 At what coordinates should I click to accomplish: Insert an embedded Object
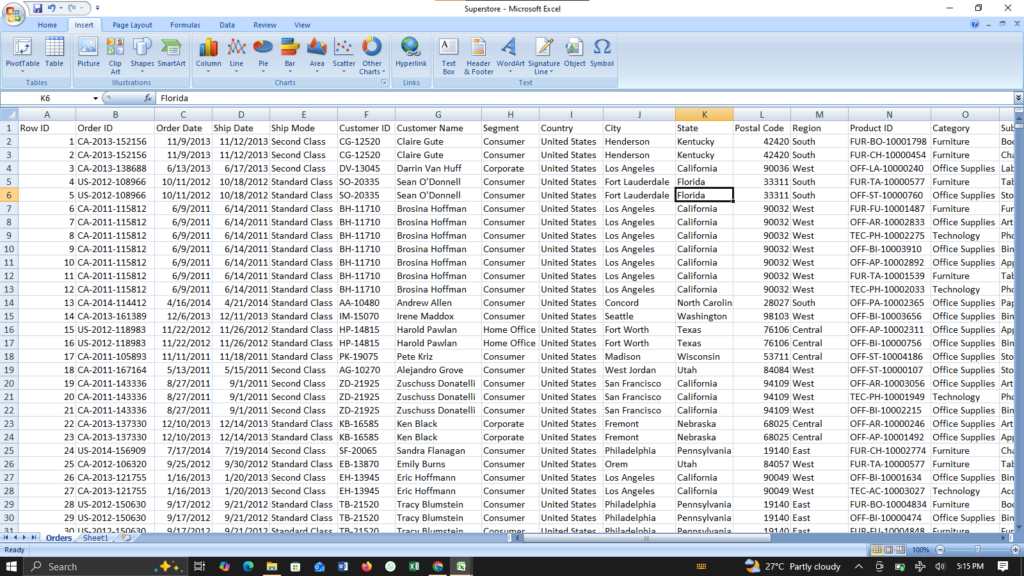(x=575, y=52)
